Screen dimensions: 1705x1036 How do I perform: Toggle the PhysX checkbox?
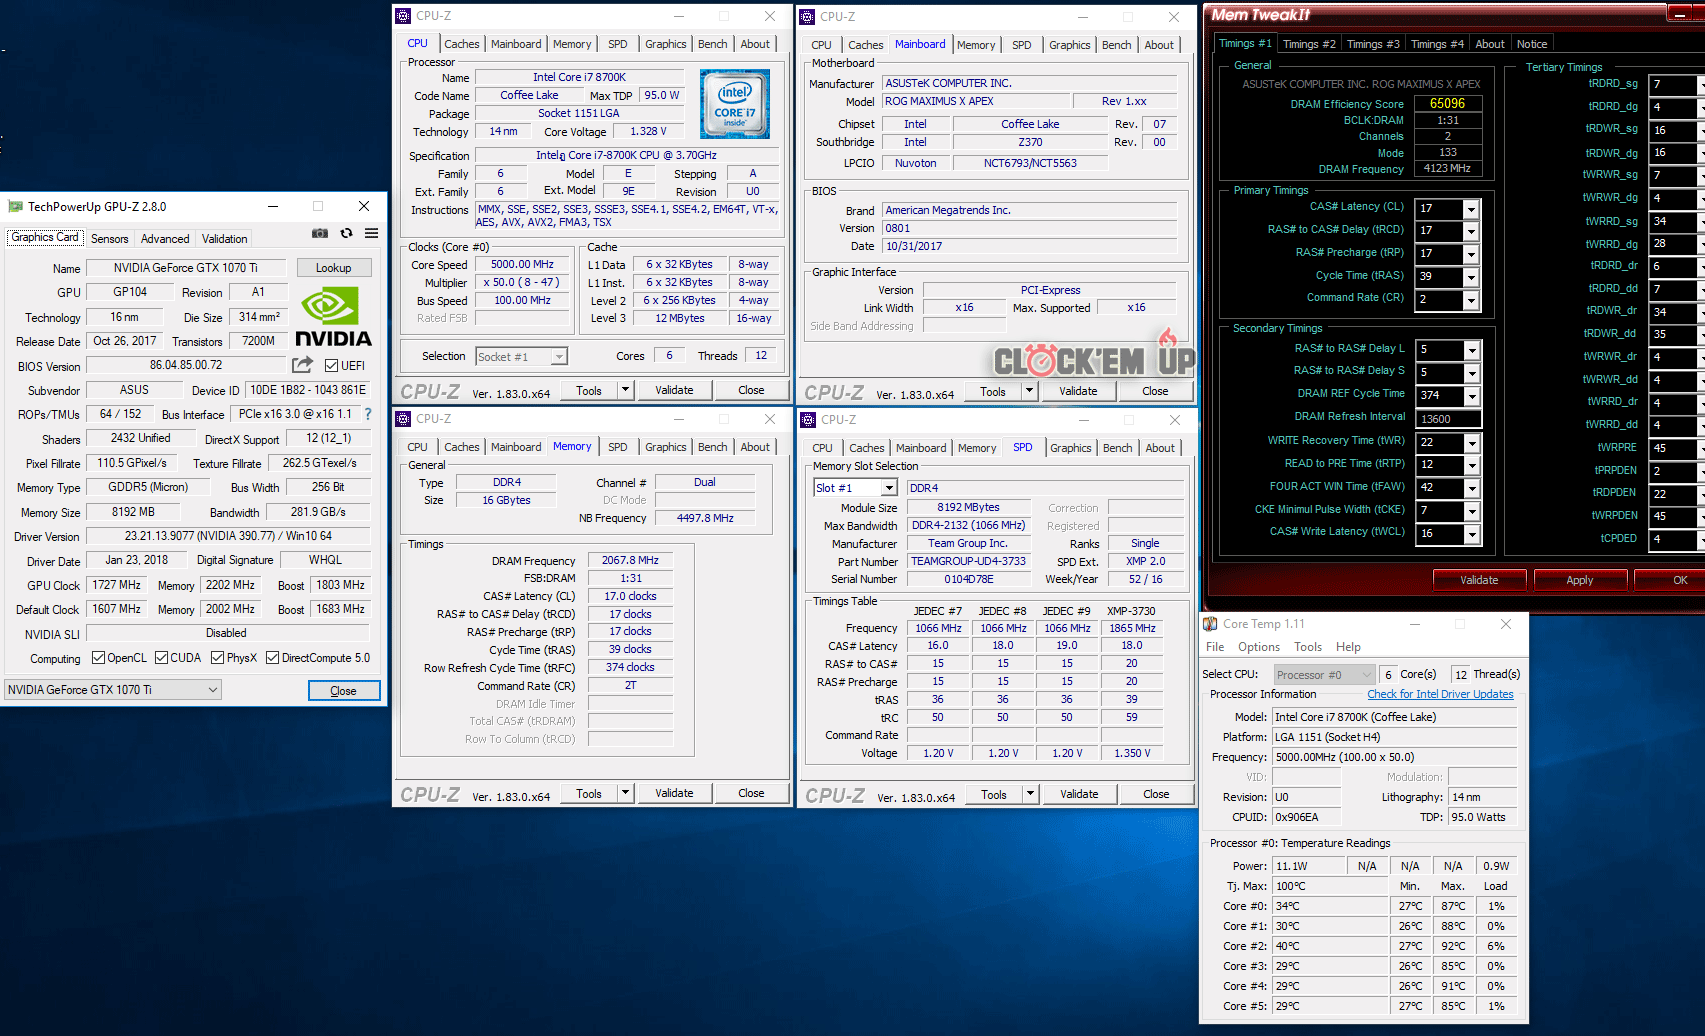pos(218,658)
